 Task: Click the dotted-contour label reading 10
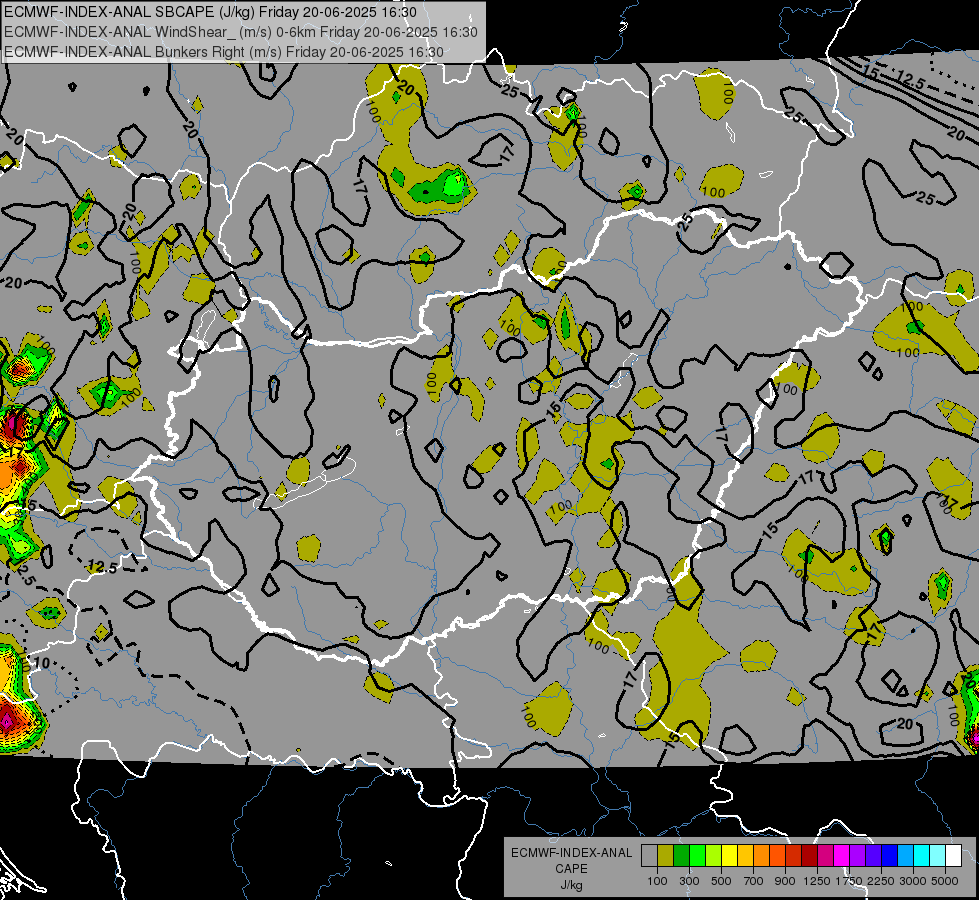(42, 663)
